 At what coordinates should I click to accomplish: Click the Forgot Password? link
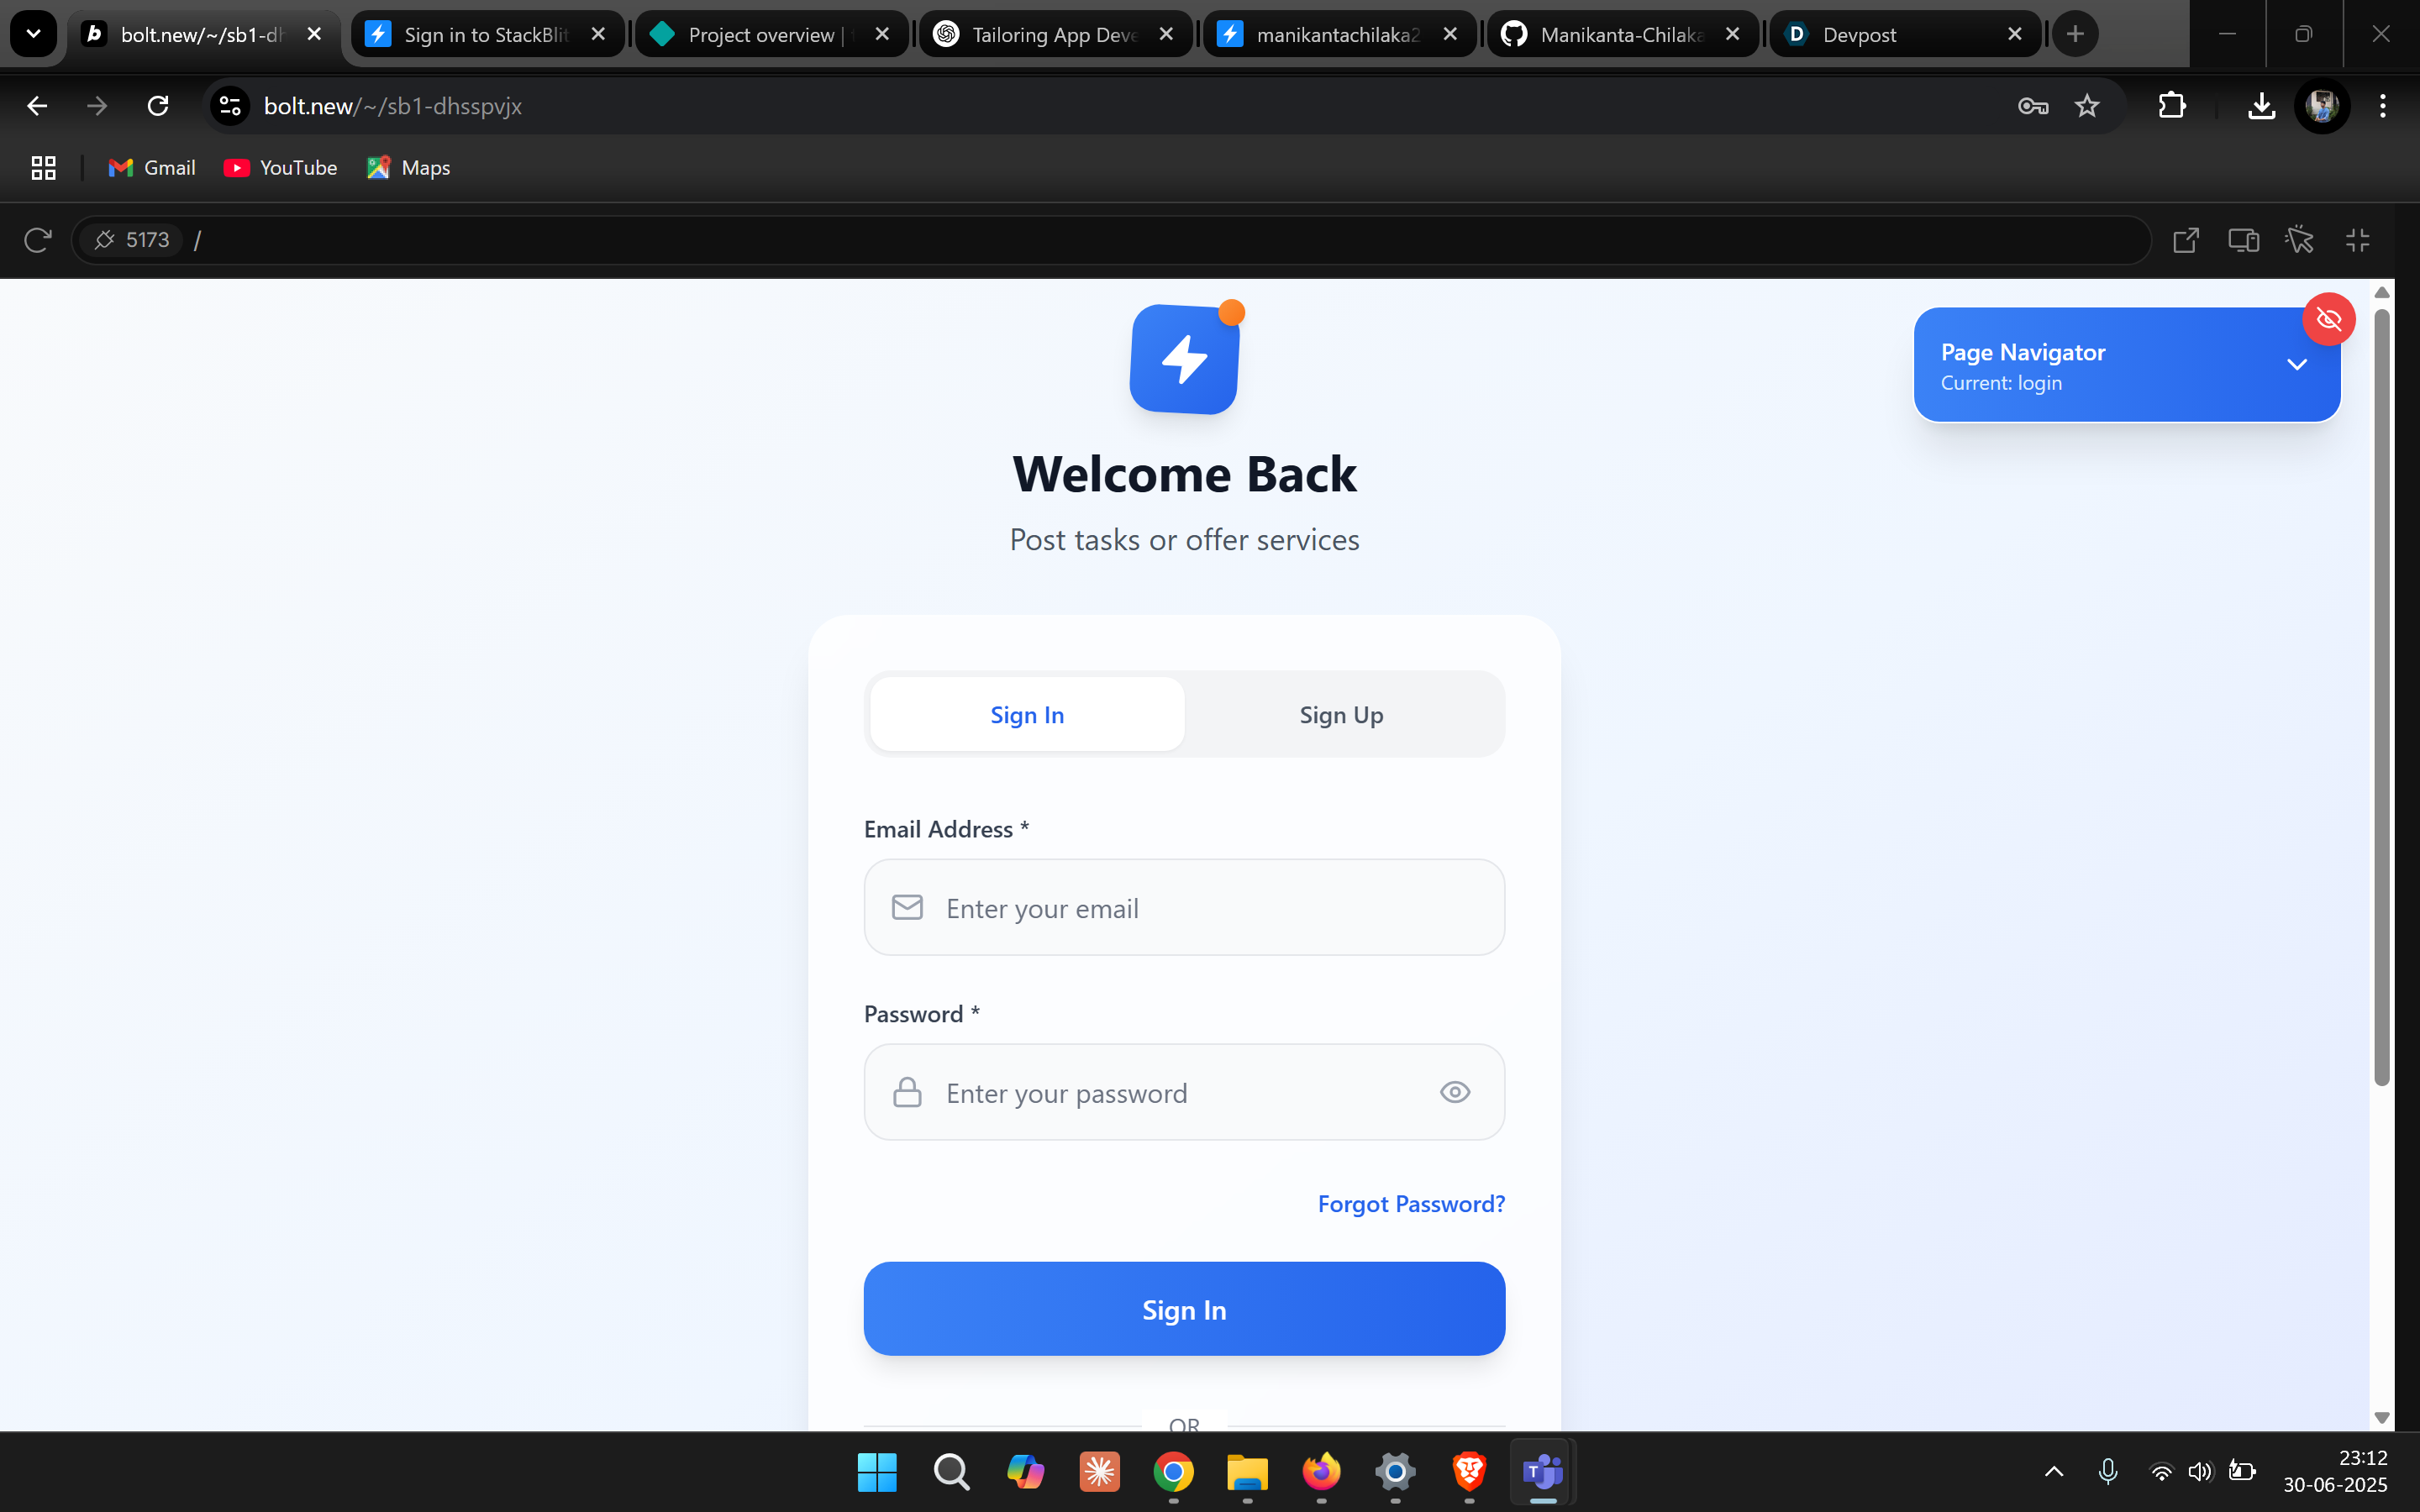[1410, 1204]
